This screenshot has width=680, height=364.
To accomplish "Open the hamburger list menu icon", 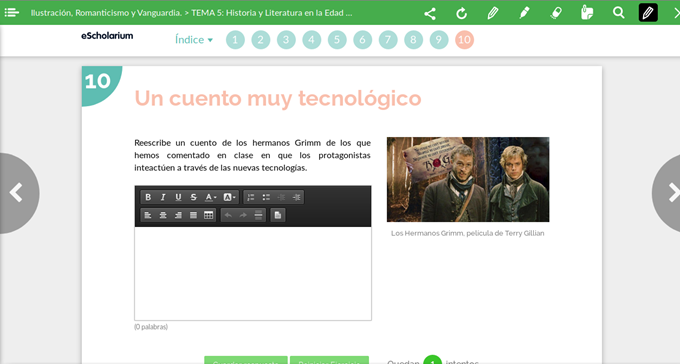I will pos(12,13).
